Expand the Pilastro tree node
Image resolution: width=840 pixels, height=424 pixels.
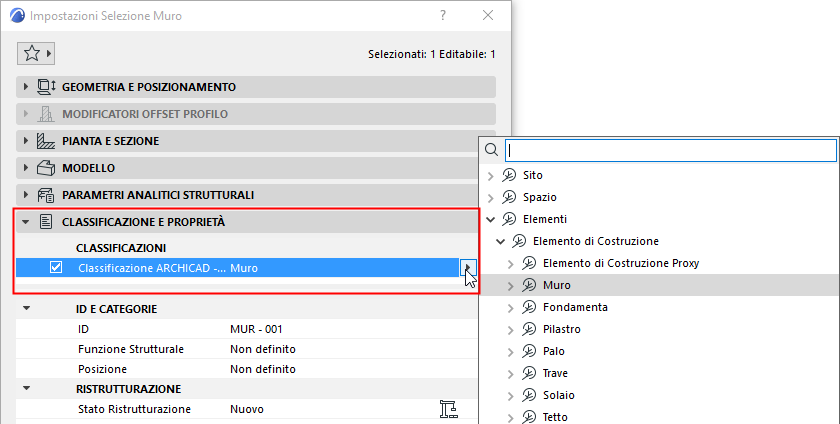coord(511,330)
